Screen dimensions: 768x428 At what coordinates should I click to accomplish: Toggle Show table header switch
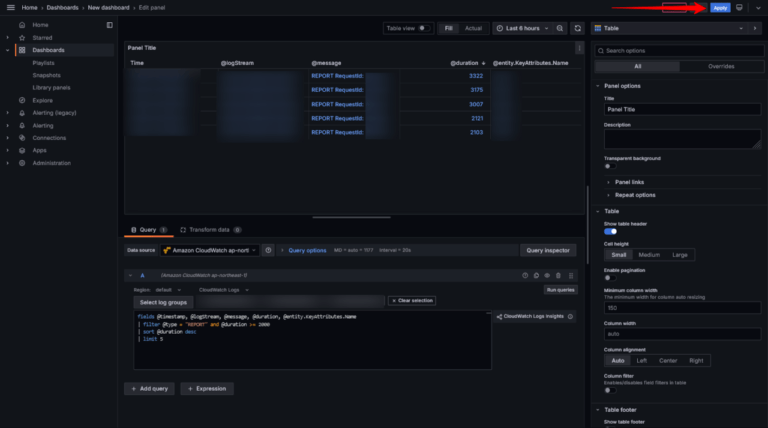click(x=610, y=232)
